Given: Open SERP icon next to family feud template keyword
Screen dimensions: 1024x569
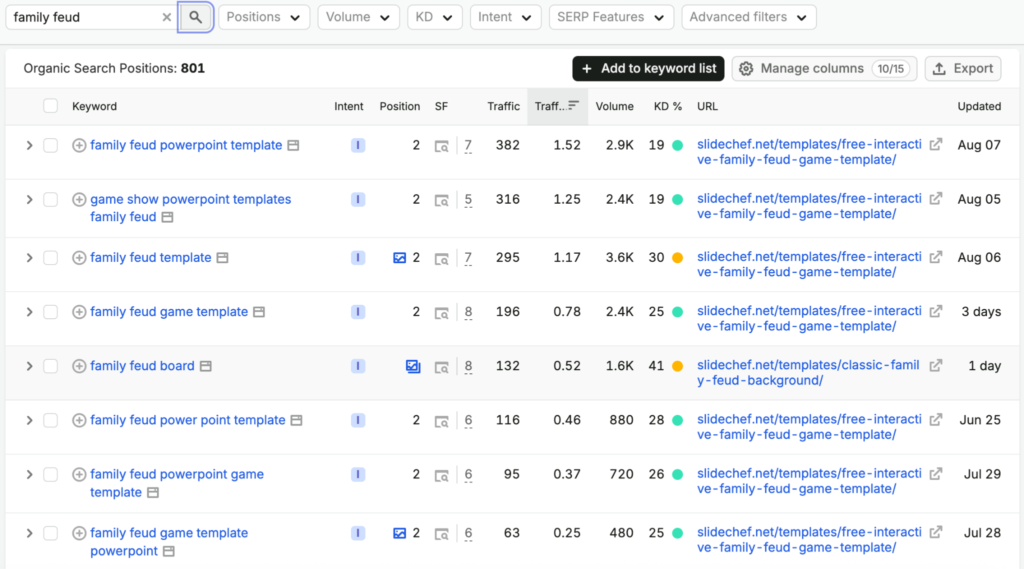Looking at the screenshot, I should (223, 257).
